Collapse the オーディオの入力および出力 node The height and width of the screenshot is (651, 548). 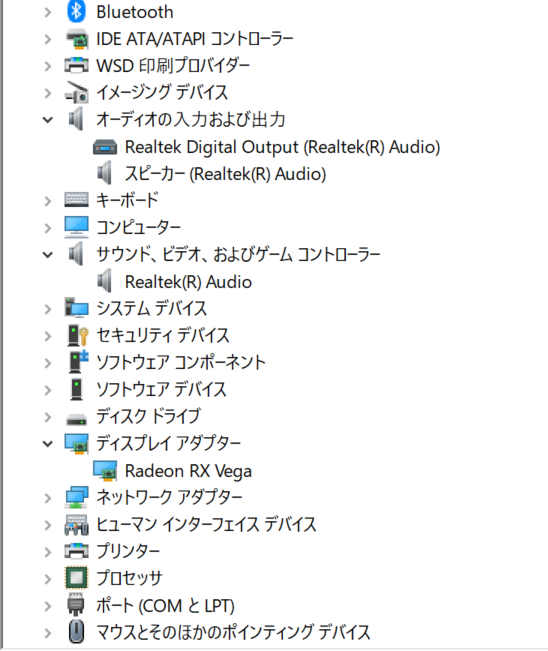48,120
